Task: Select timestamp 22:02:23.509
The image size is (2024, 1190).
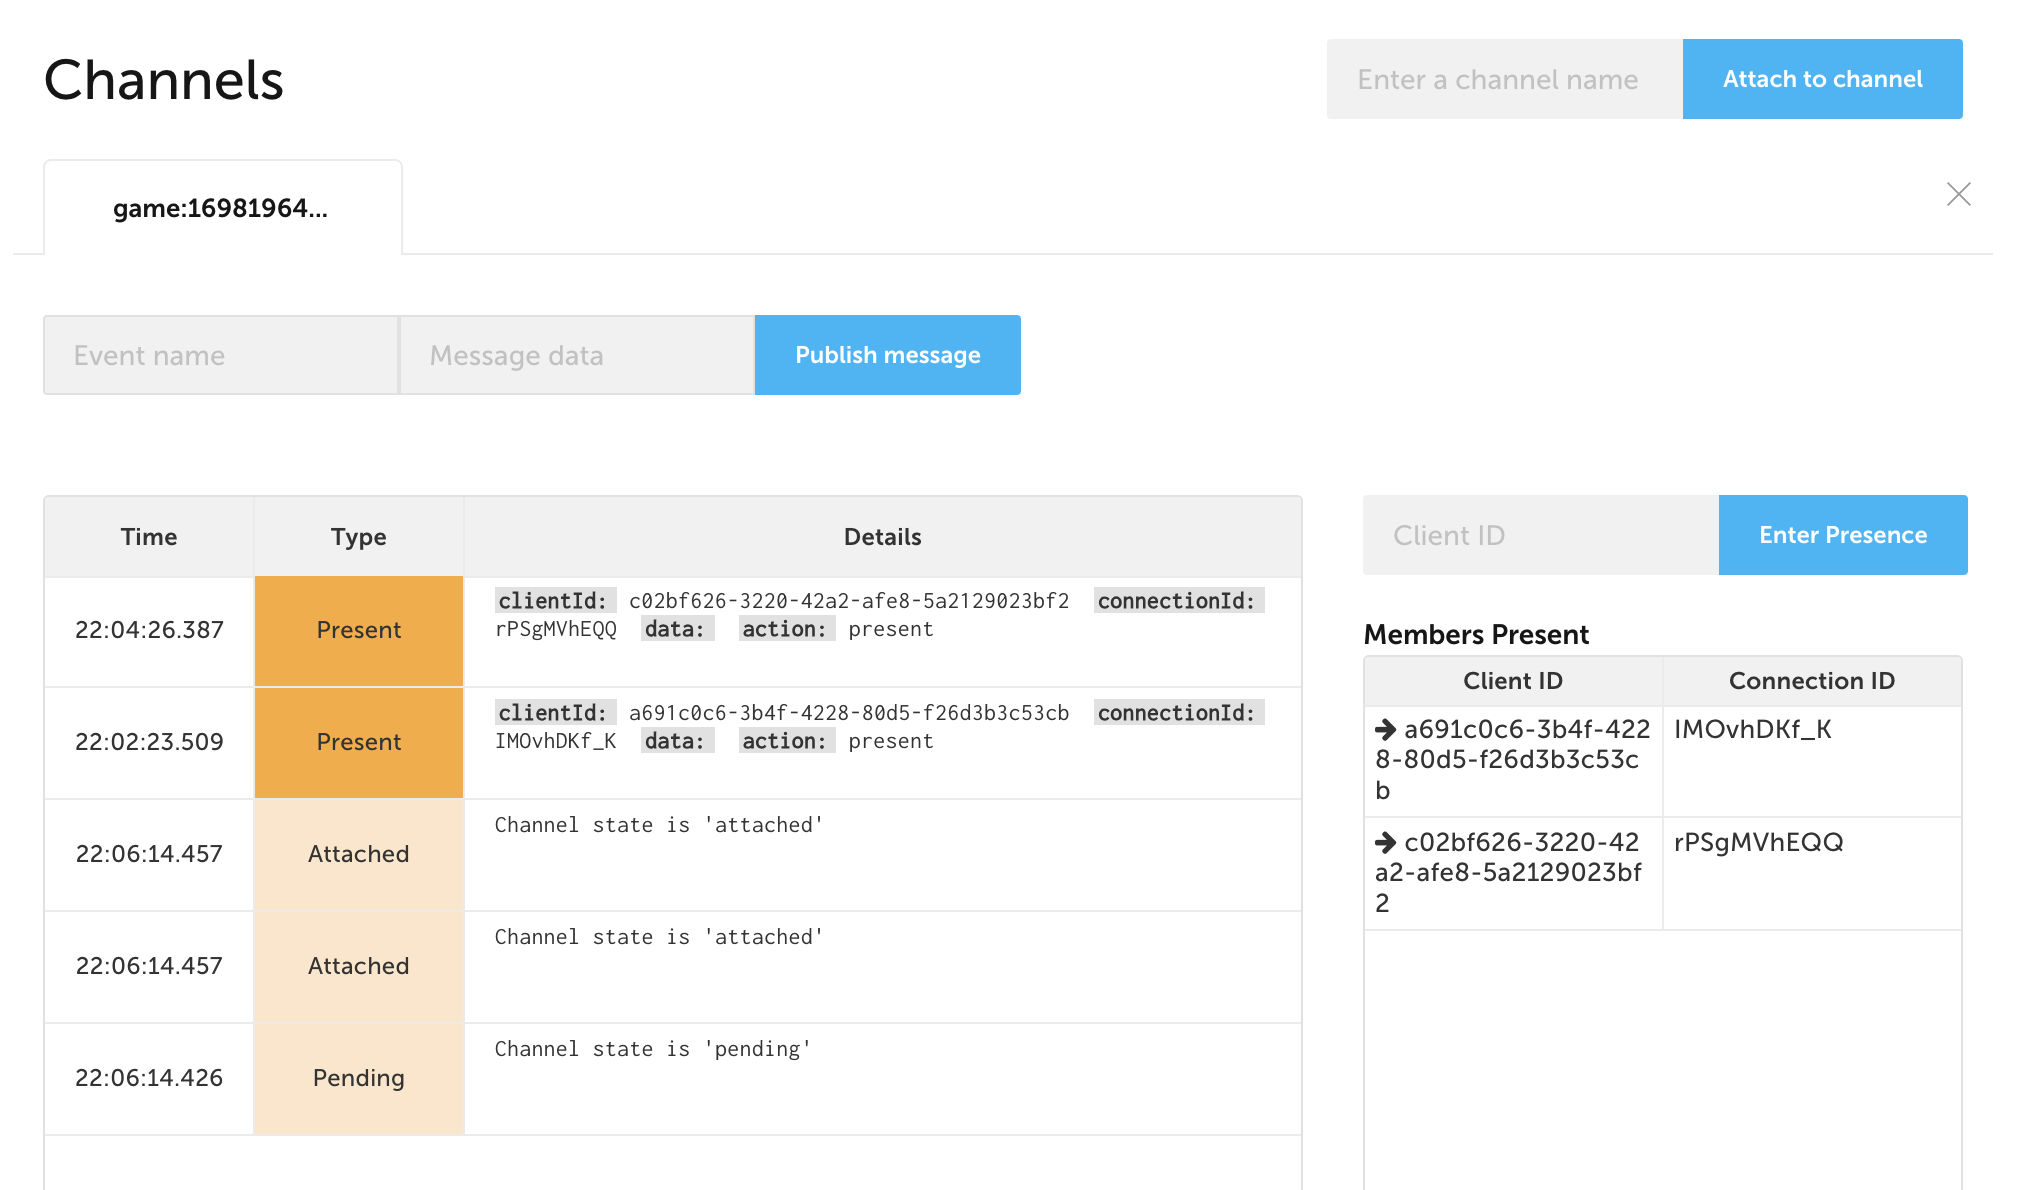Action: [149, 742]
